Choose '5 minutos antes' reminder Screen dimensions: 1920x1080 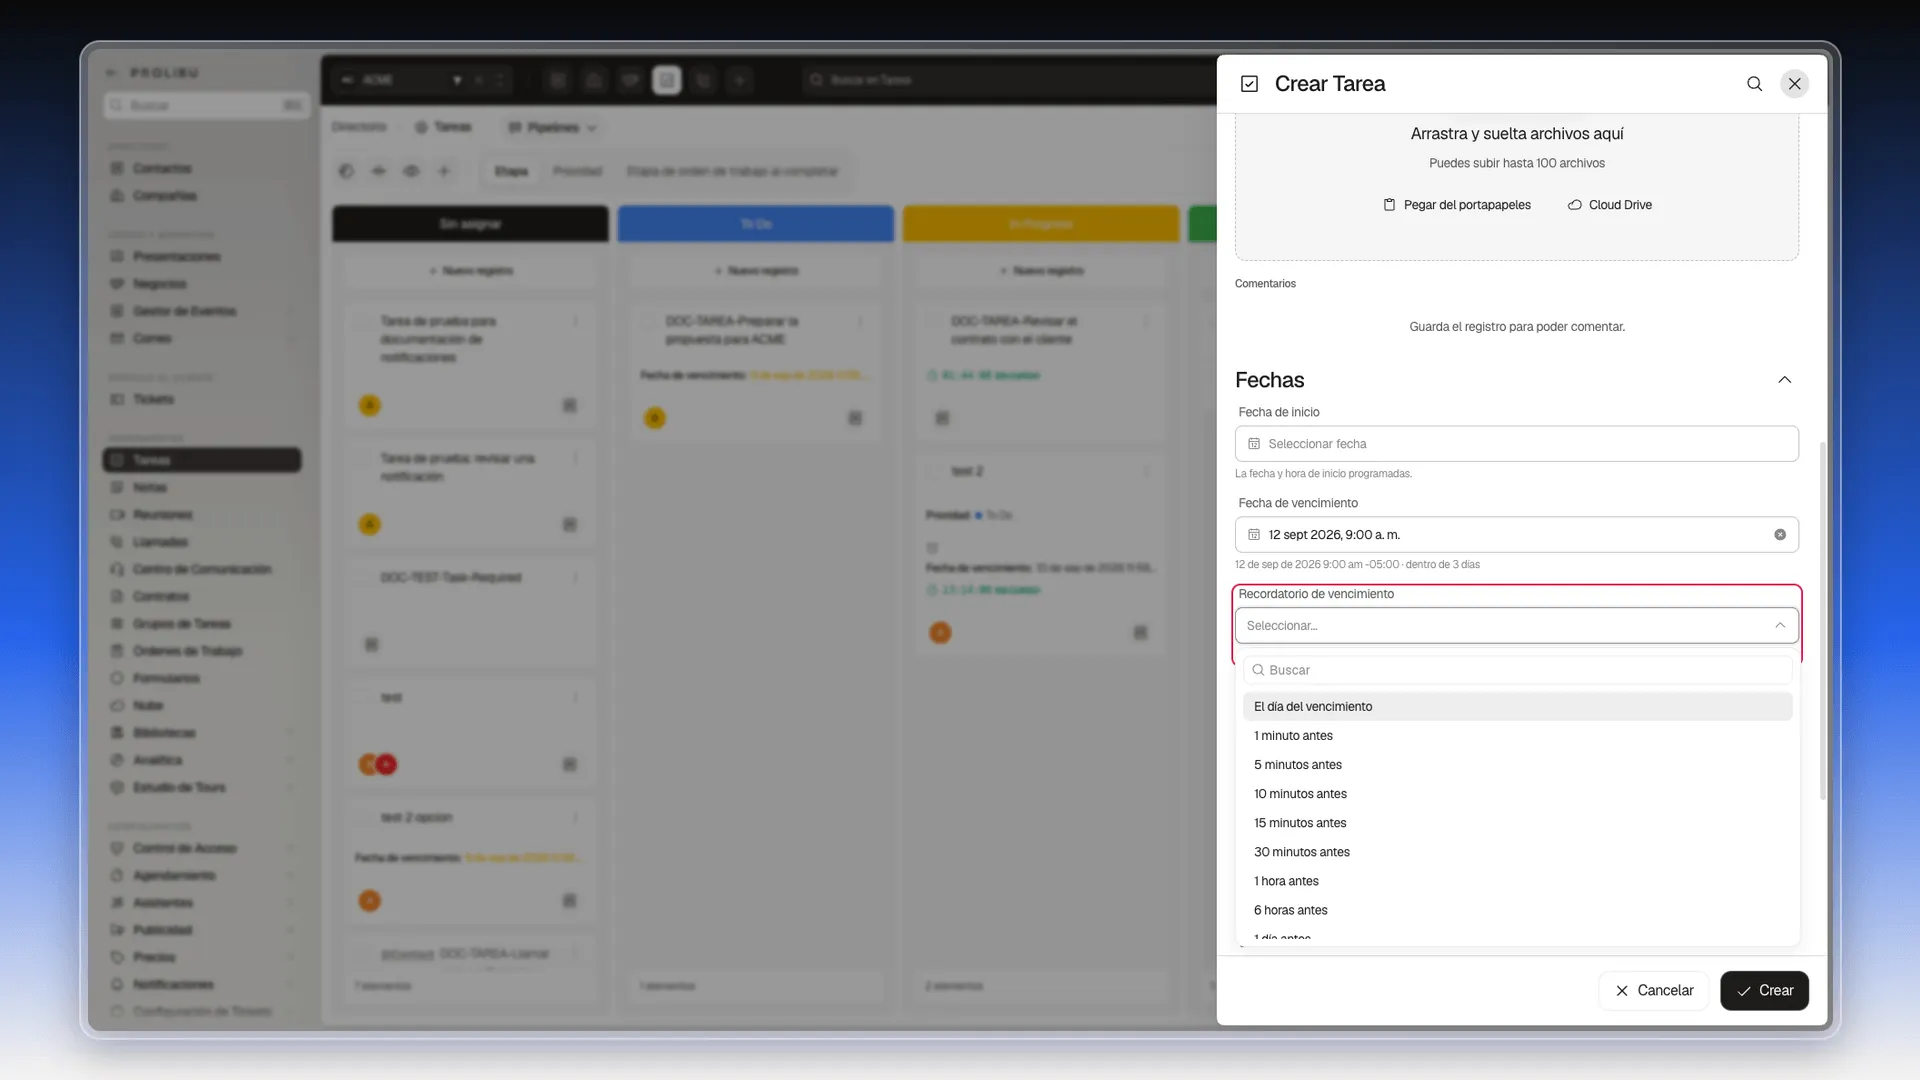pos(1517,764)
